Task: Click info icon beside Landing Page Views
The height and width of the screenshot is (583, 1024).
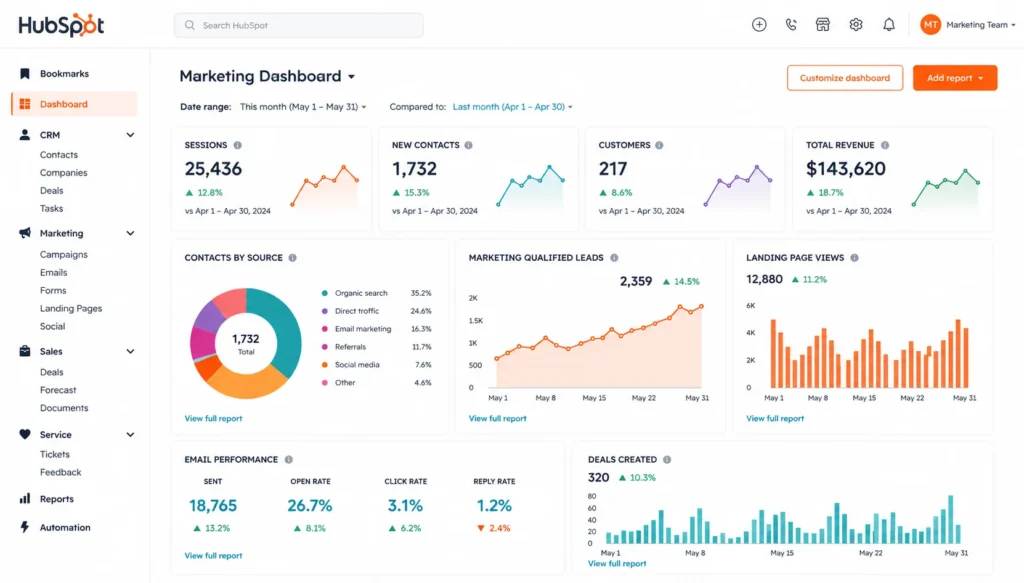Action: [854, 258]
